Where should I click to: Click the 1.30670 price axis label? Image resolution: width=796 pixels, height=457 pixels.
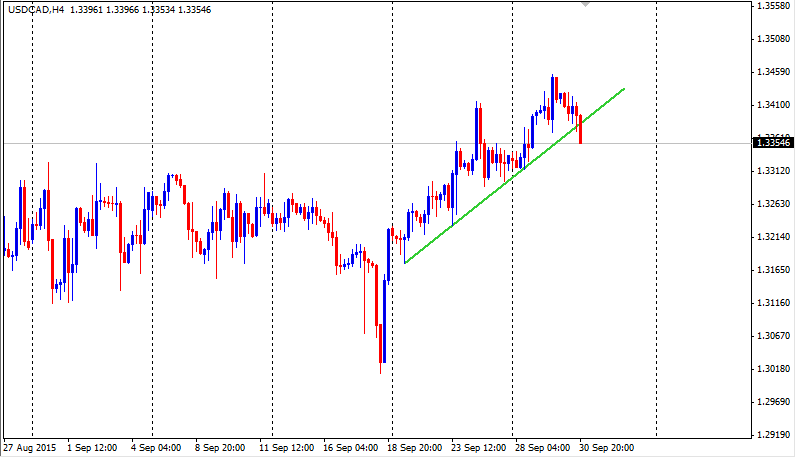[773, 336]
